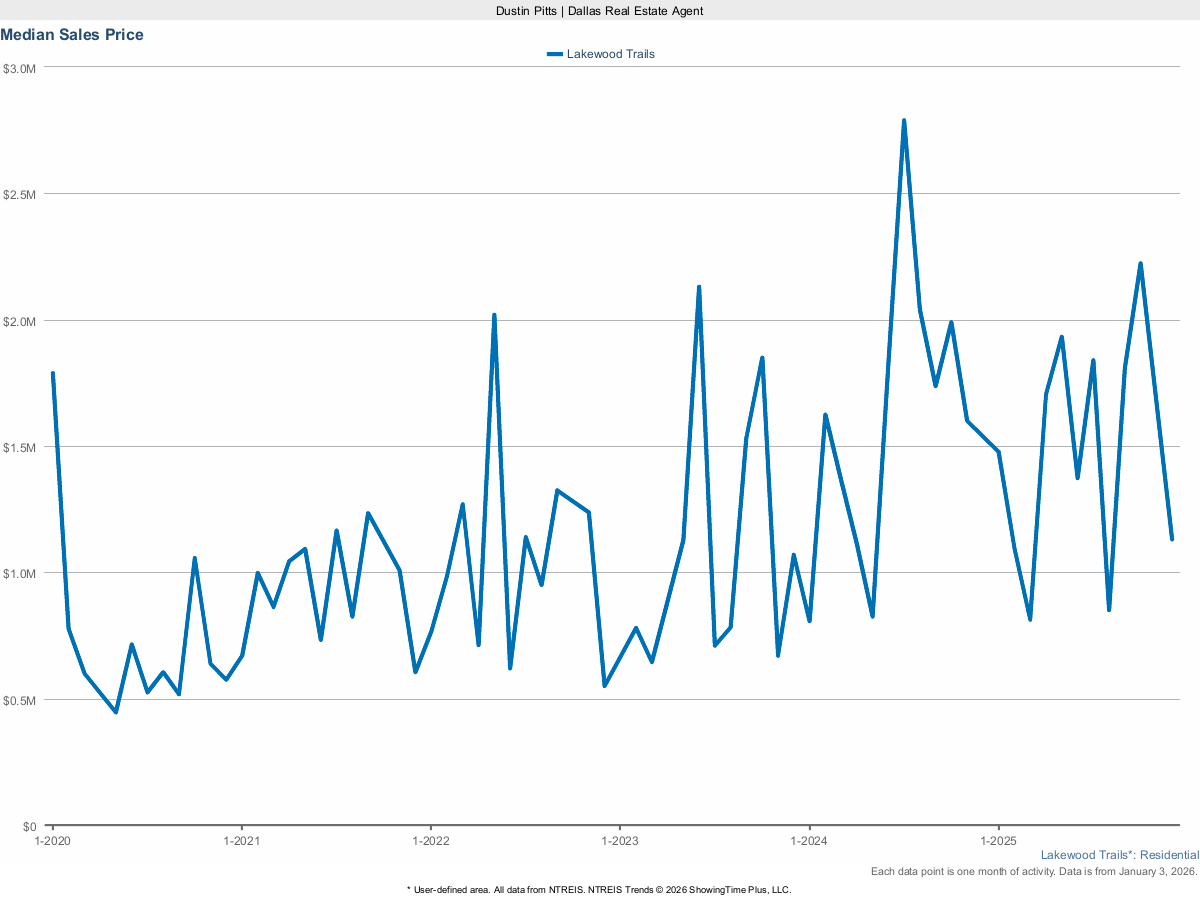Select the blue legend marker above the chart
Viewport: 1200px width, 900px height.
[x=555, y=54]
